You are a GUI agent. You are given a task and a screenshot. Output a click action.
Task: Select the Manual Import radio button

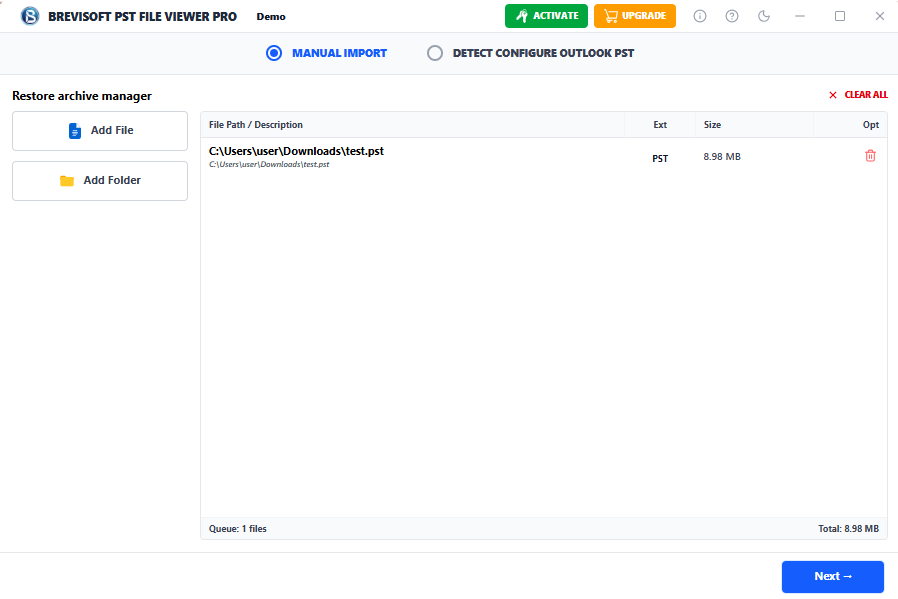tap(274, 53)
